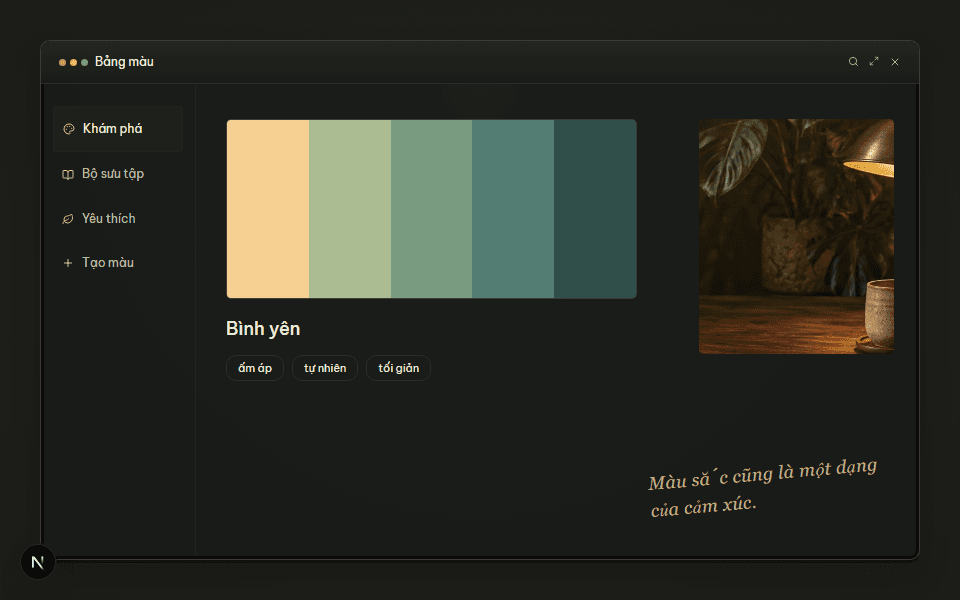960x600 pixels.
Task: Open the plant and lamp photo
Action: pos(797,236)
